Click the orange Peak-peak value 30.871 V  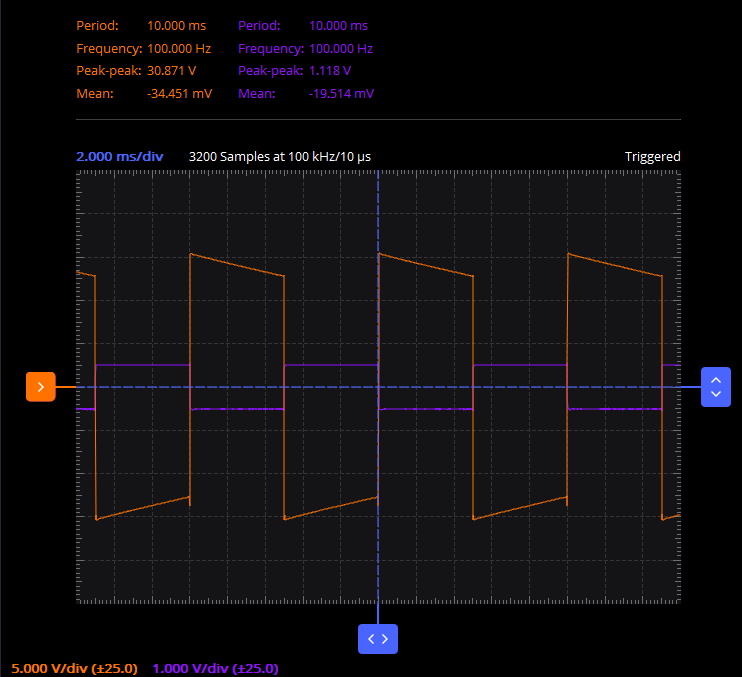coord(171,71)
